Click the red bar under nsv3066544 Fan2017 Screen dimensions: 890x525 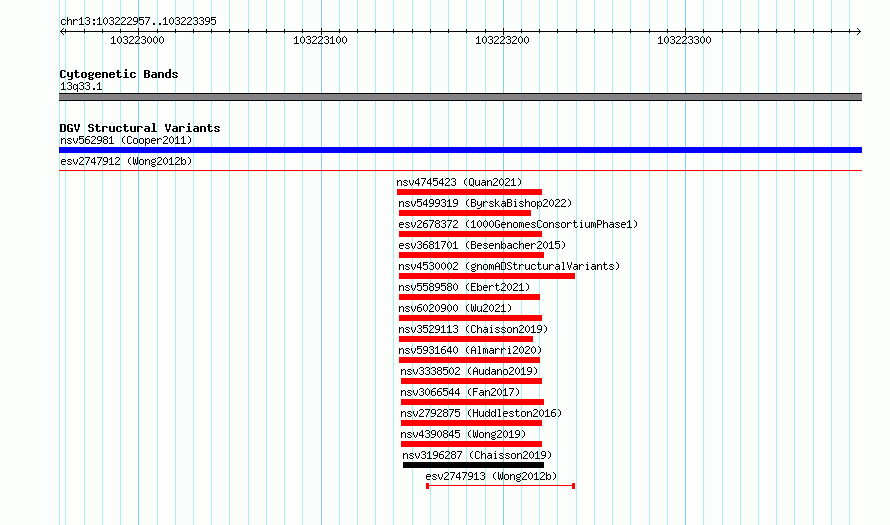pyautogui.click(x=472, y=402)
